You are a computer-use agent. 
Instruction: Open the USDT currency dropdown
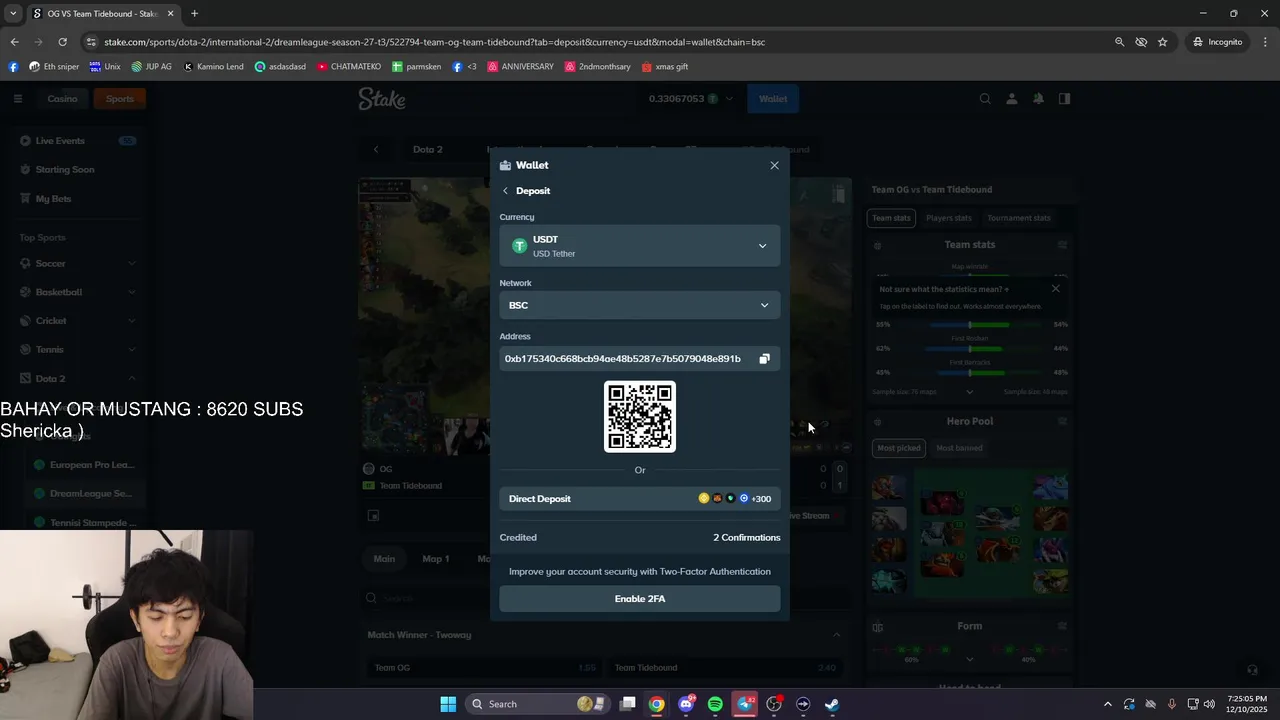tap(640, 246)
